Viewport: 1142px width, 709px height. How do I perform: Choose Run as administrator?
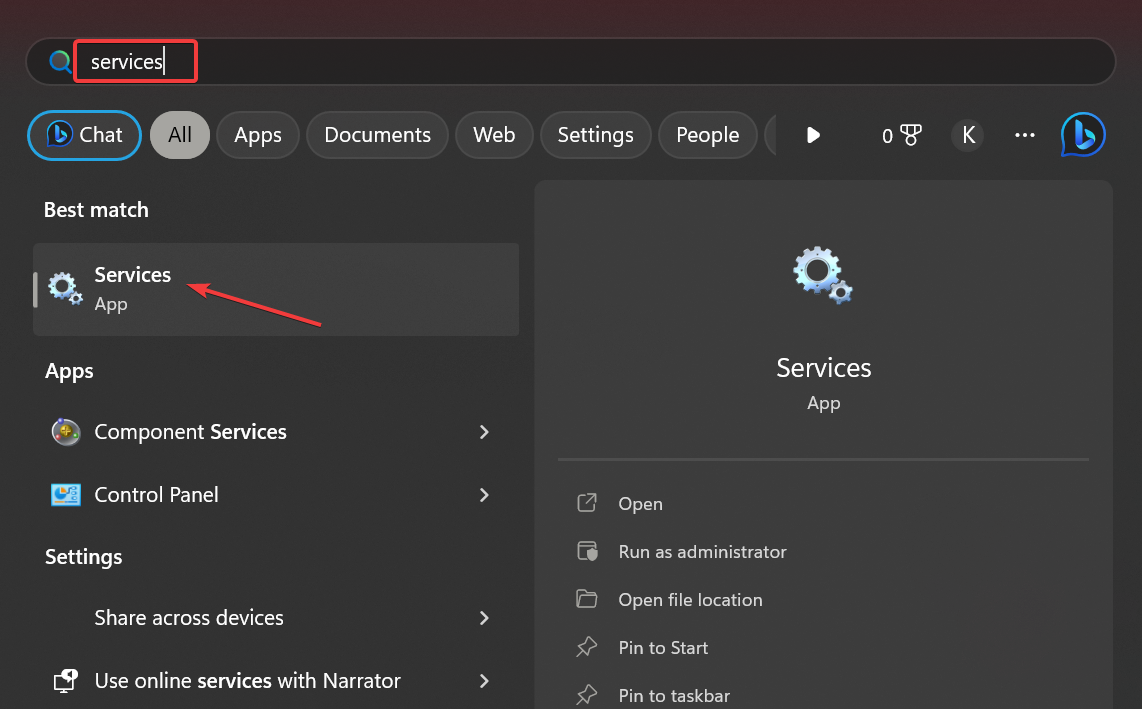click(702, 552)
